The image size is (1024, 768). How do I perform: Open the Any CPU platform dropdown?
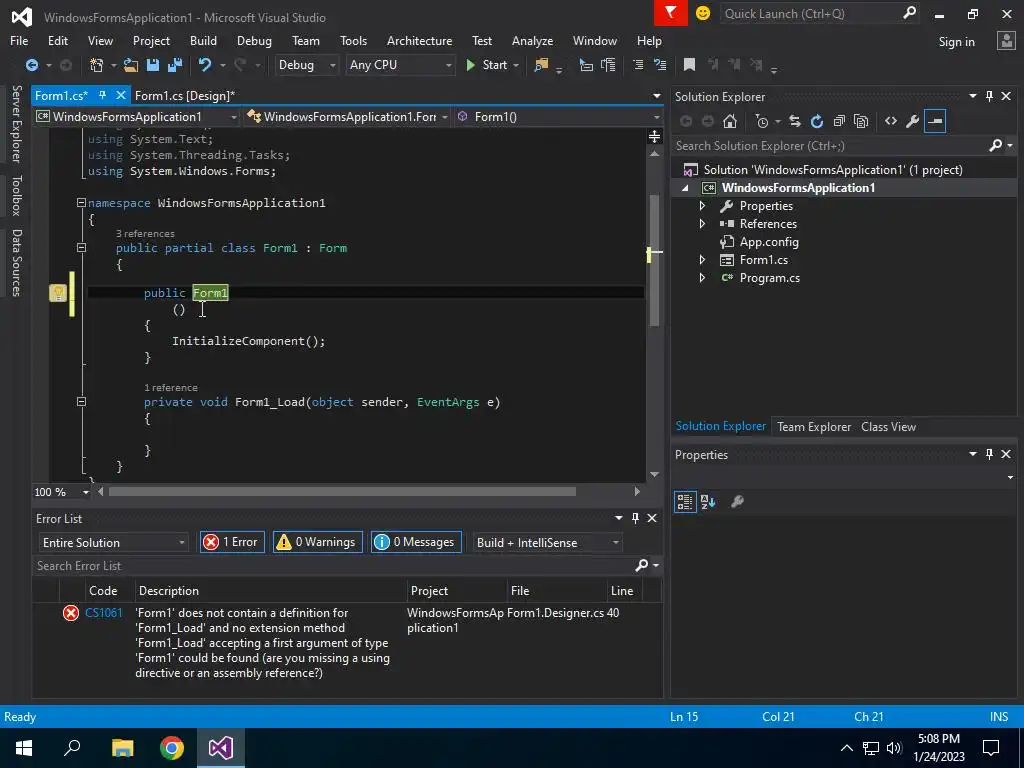[x=400, y=65]
